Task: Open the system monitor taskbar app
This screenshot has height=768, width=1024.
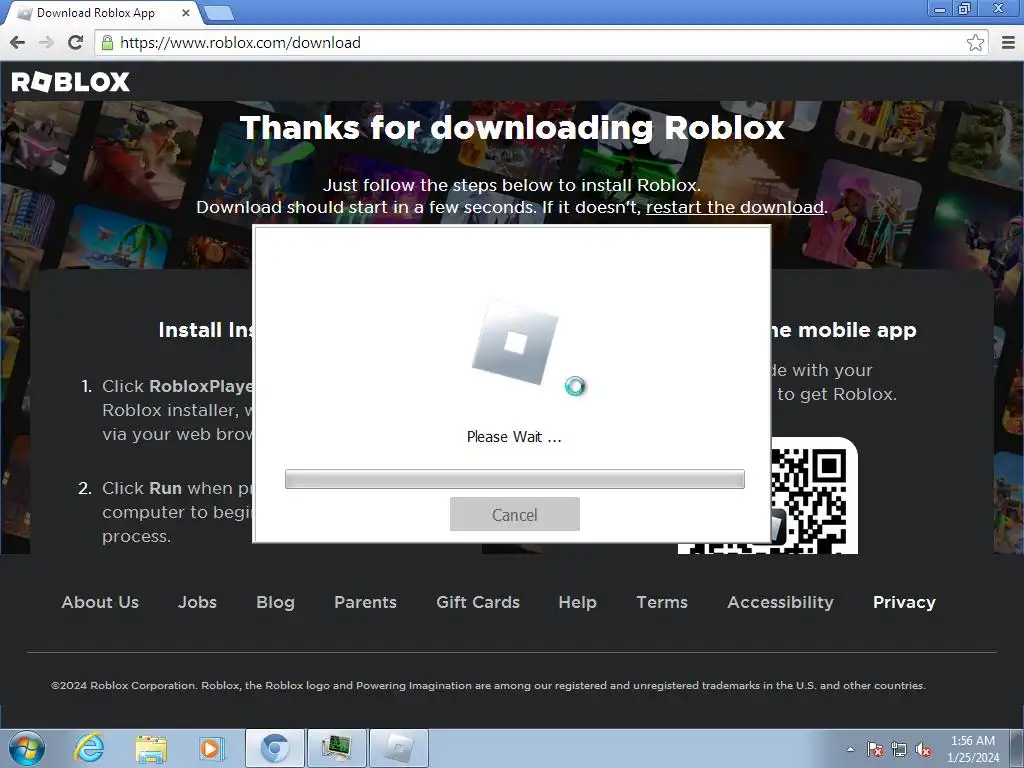Action: pyautogui.click(x=336, y=748)
